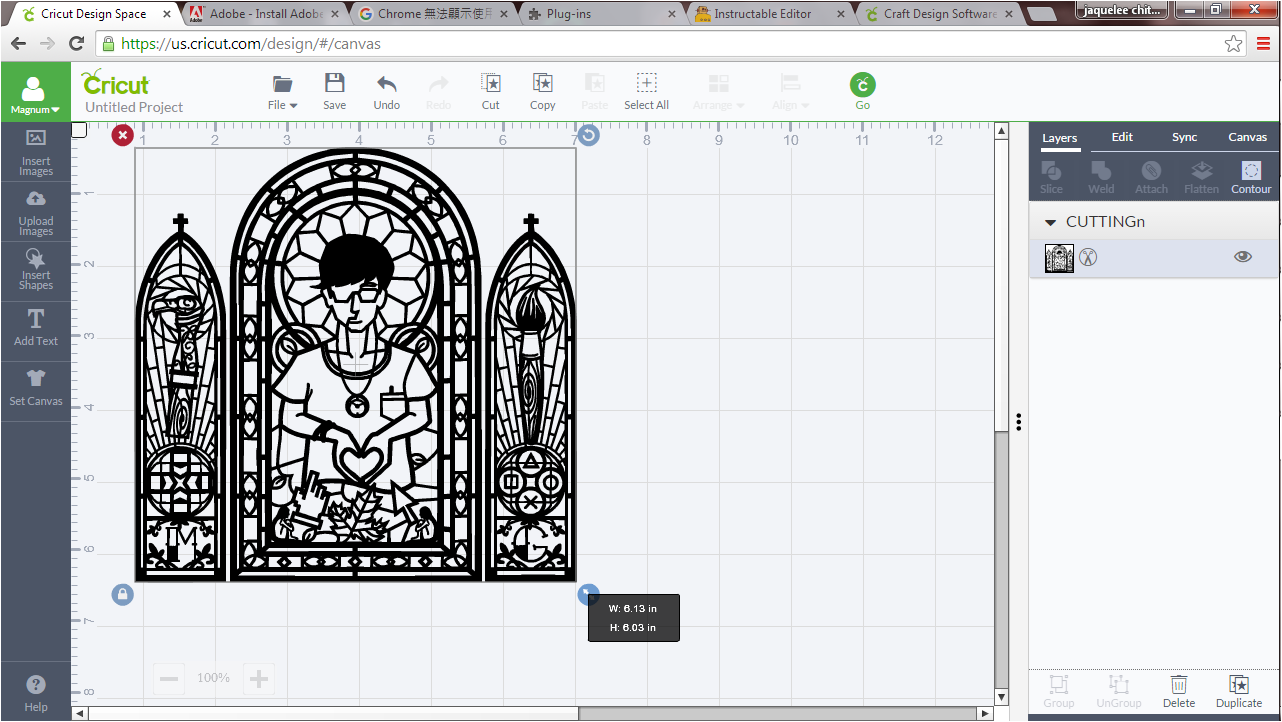Viewport: 1282px width, 722px height.
Task: Click the UnGroup icon at panel bottom
Action: 1119,685
